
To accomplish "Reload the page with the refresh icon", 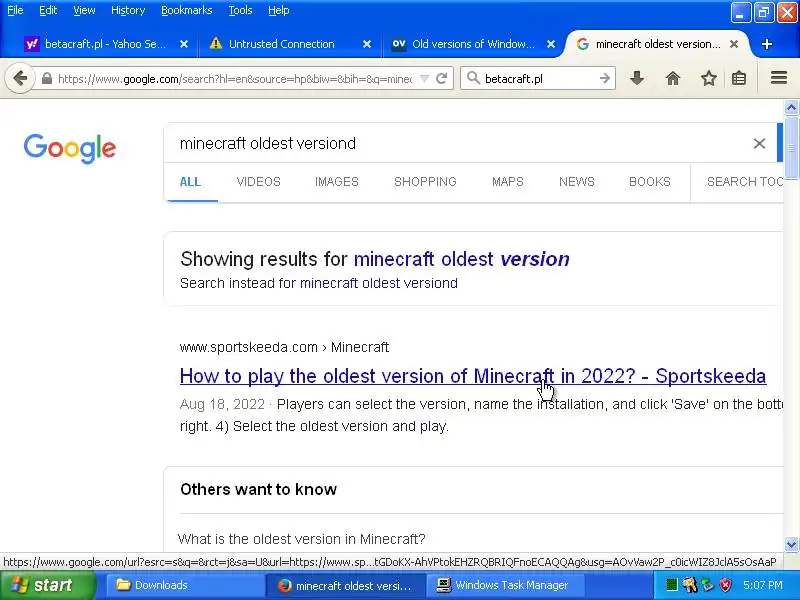I will [442, 78].
